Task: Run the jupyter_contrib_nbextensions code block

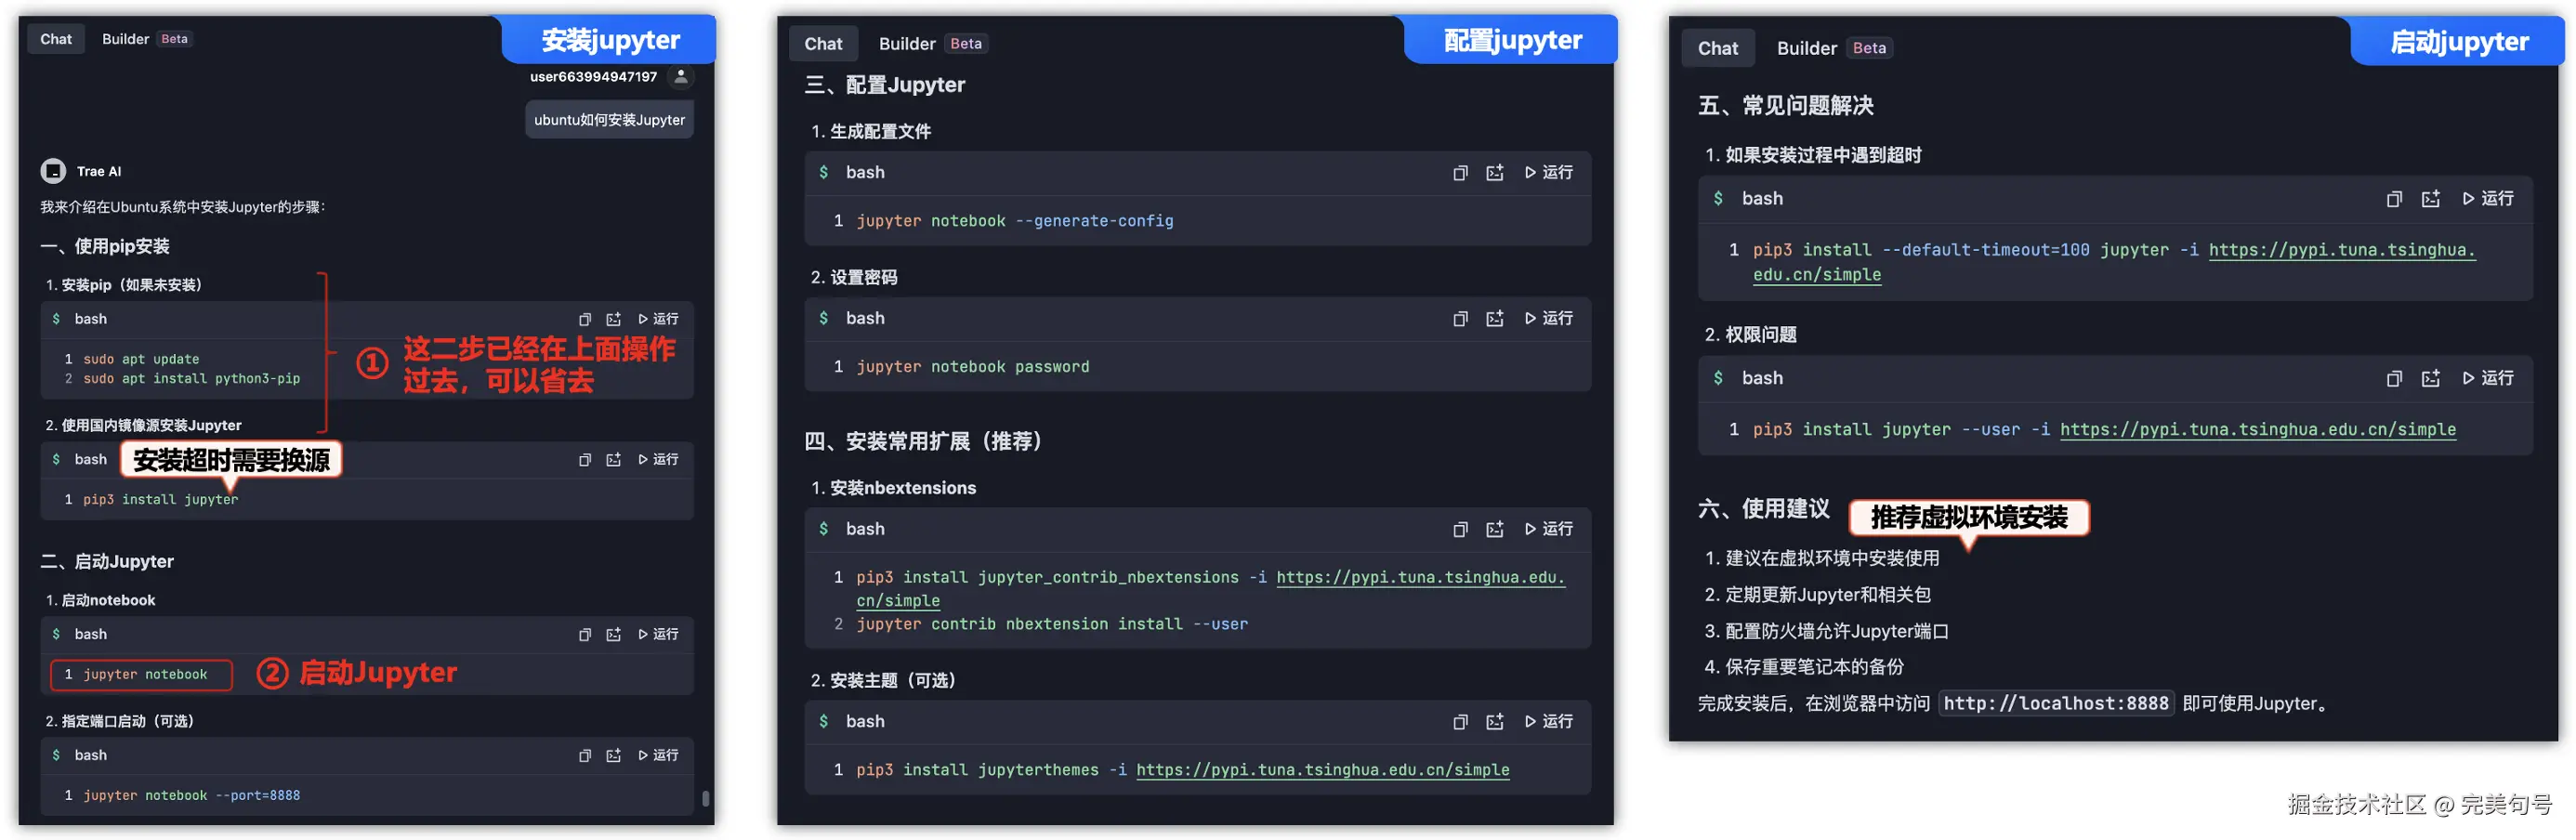Action: tap(1549, 529)
